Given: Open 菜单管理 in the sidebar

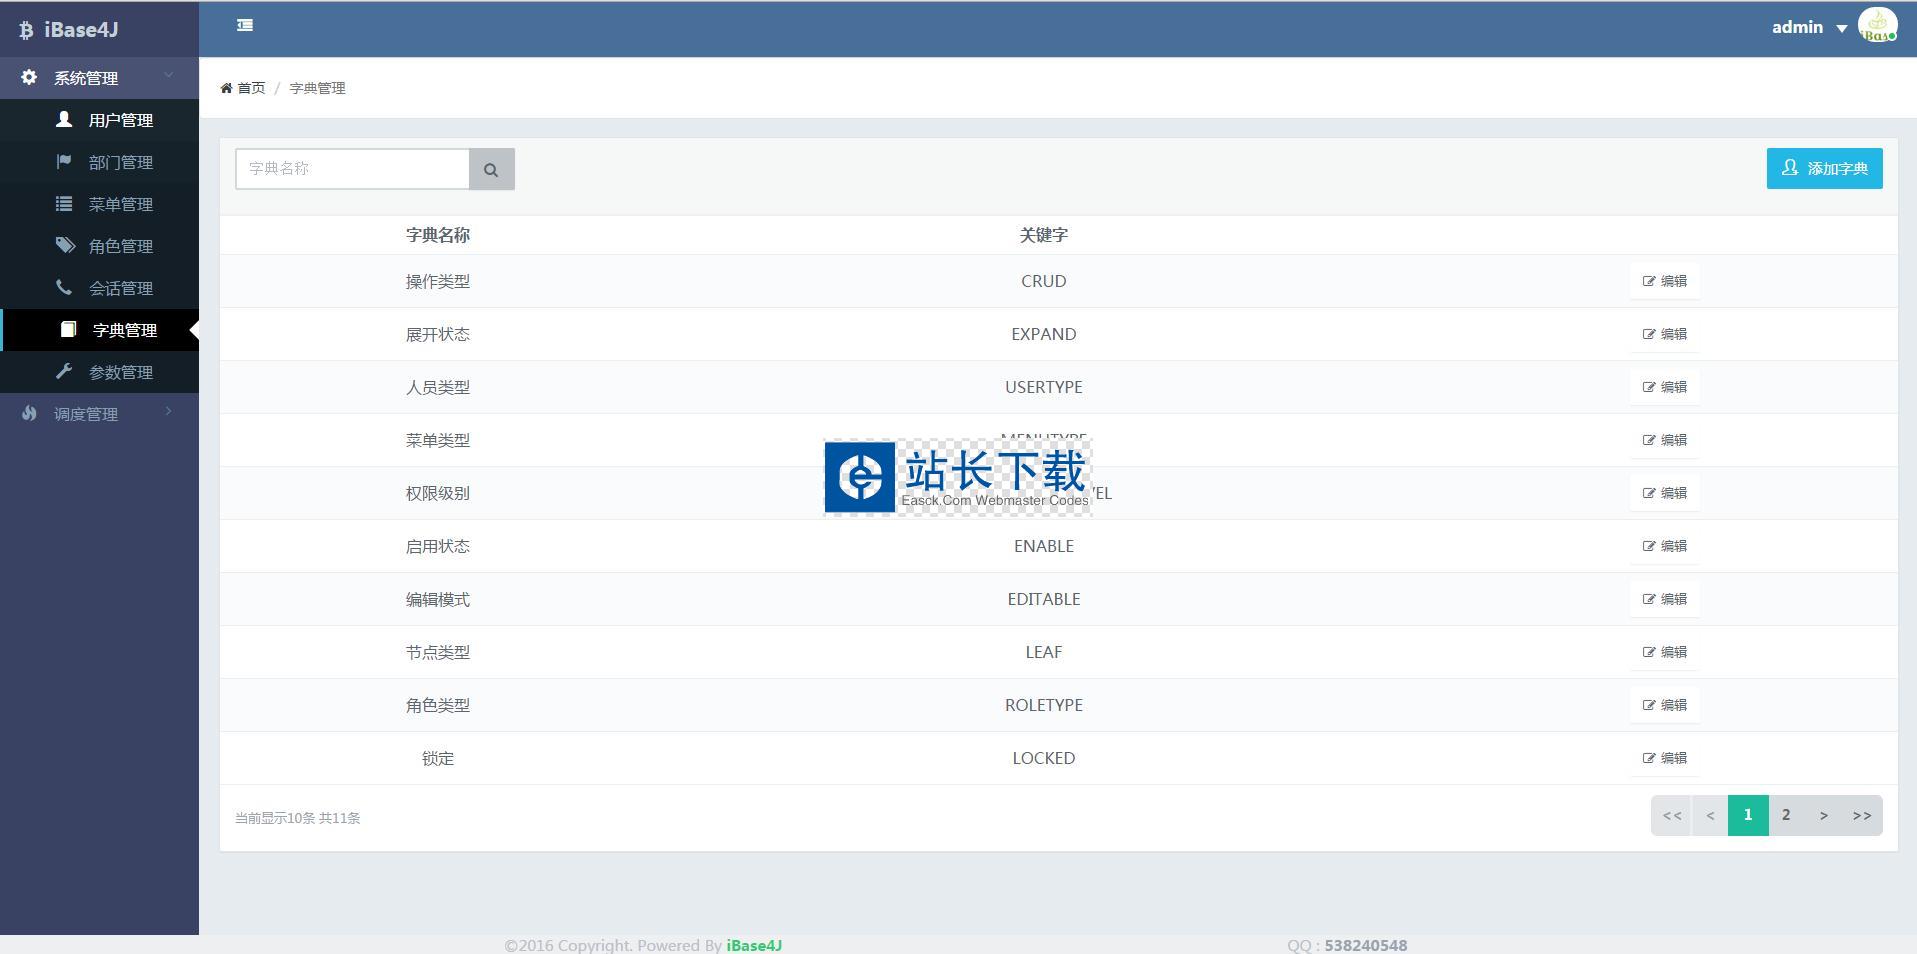Looking at the screenshot, I should click(120, 204).
